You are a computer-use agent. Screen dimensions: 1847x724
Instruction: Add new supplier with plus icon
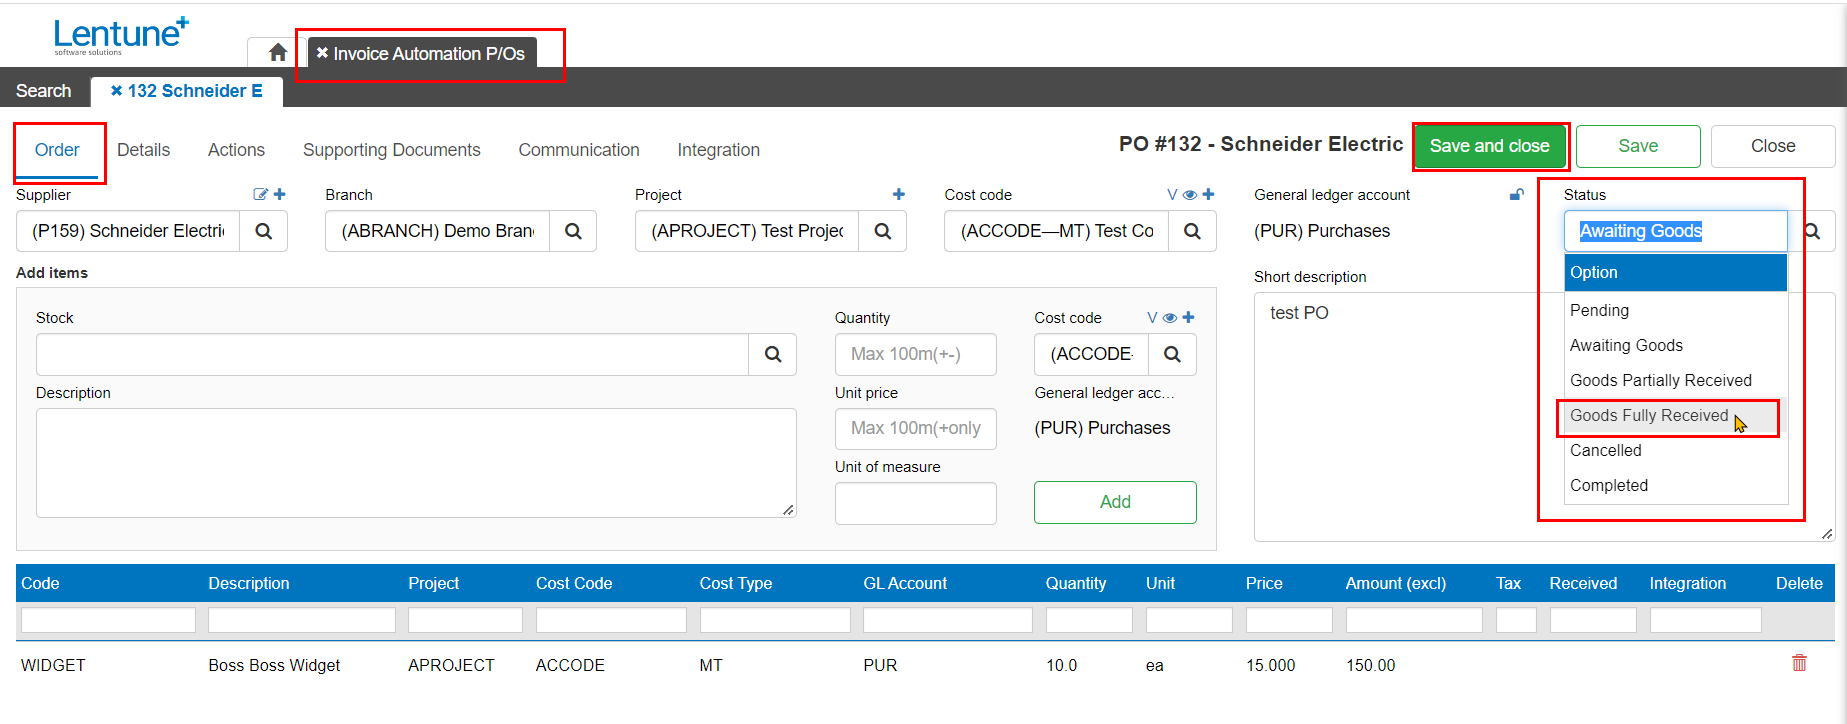[280, 194]
